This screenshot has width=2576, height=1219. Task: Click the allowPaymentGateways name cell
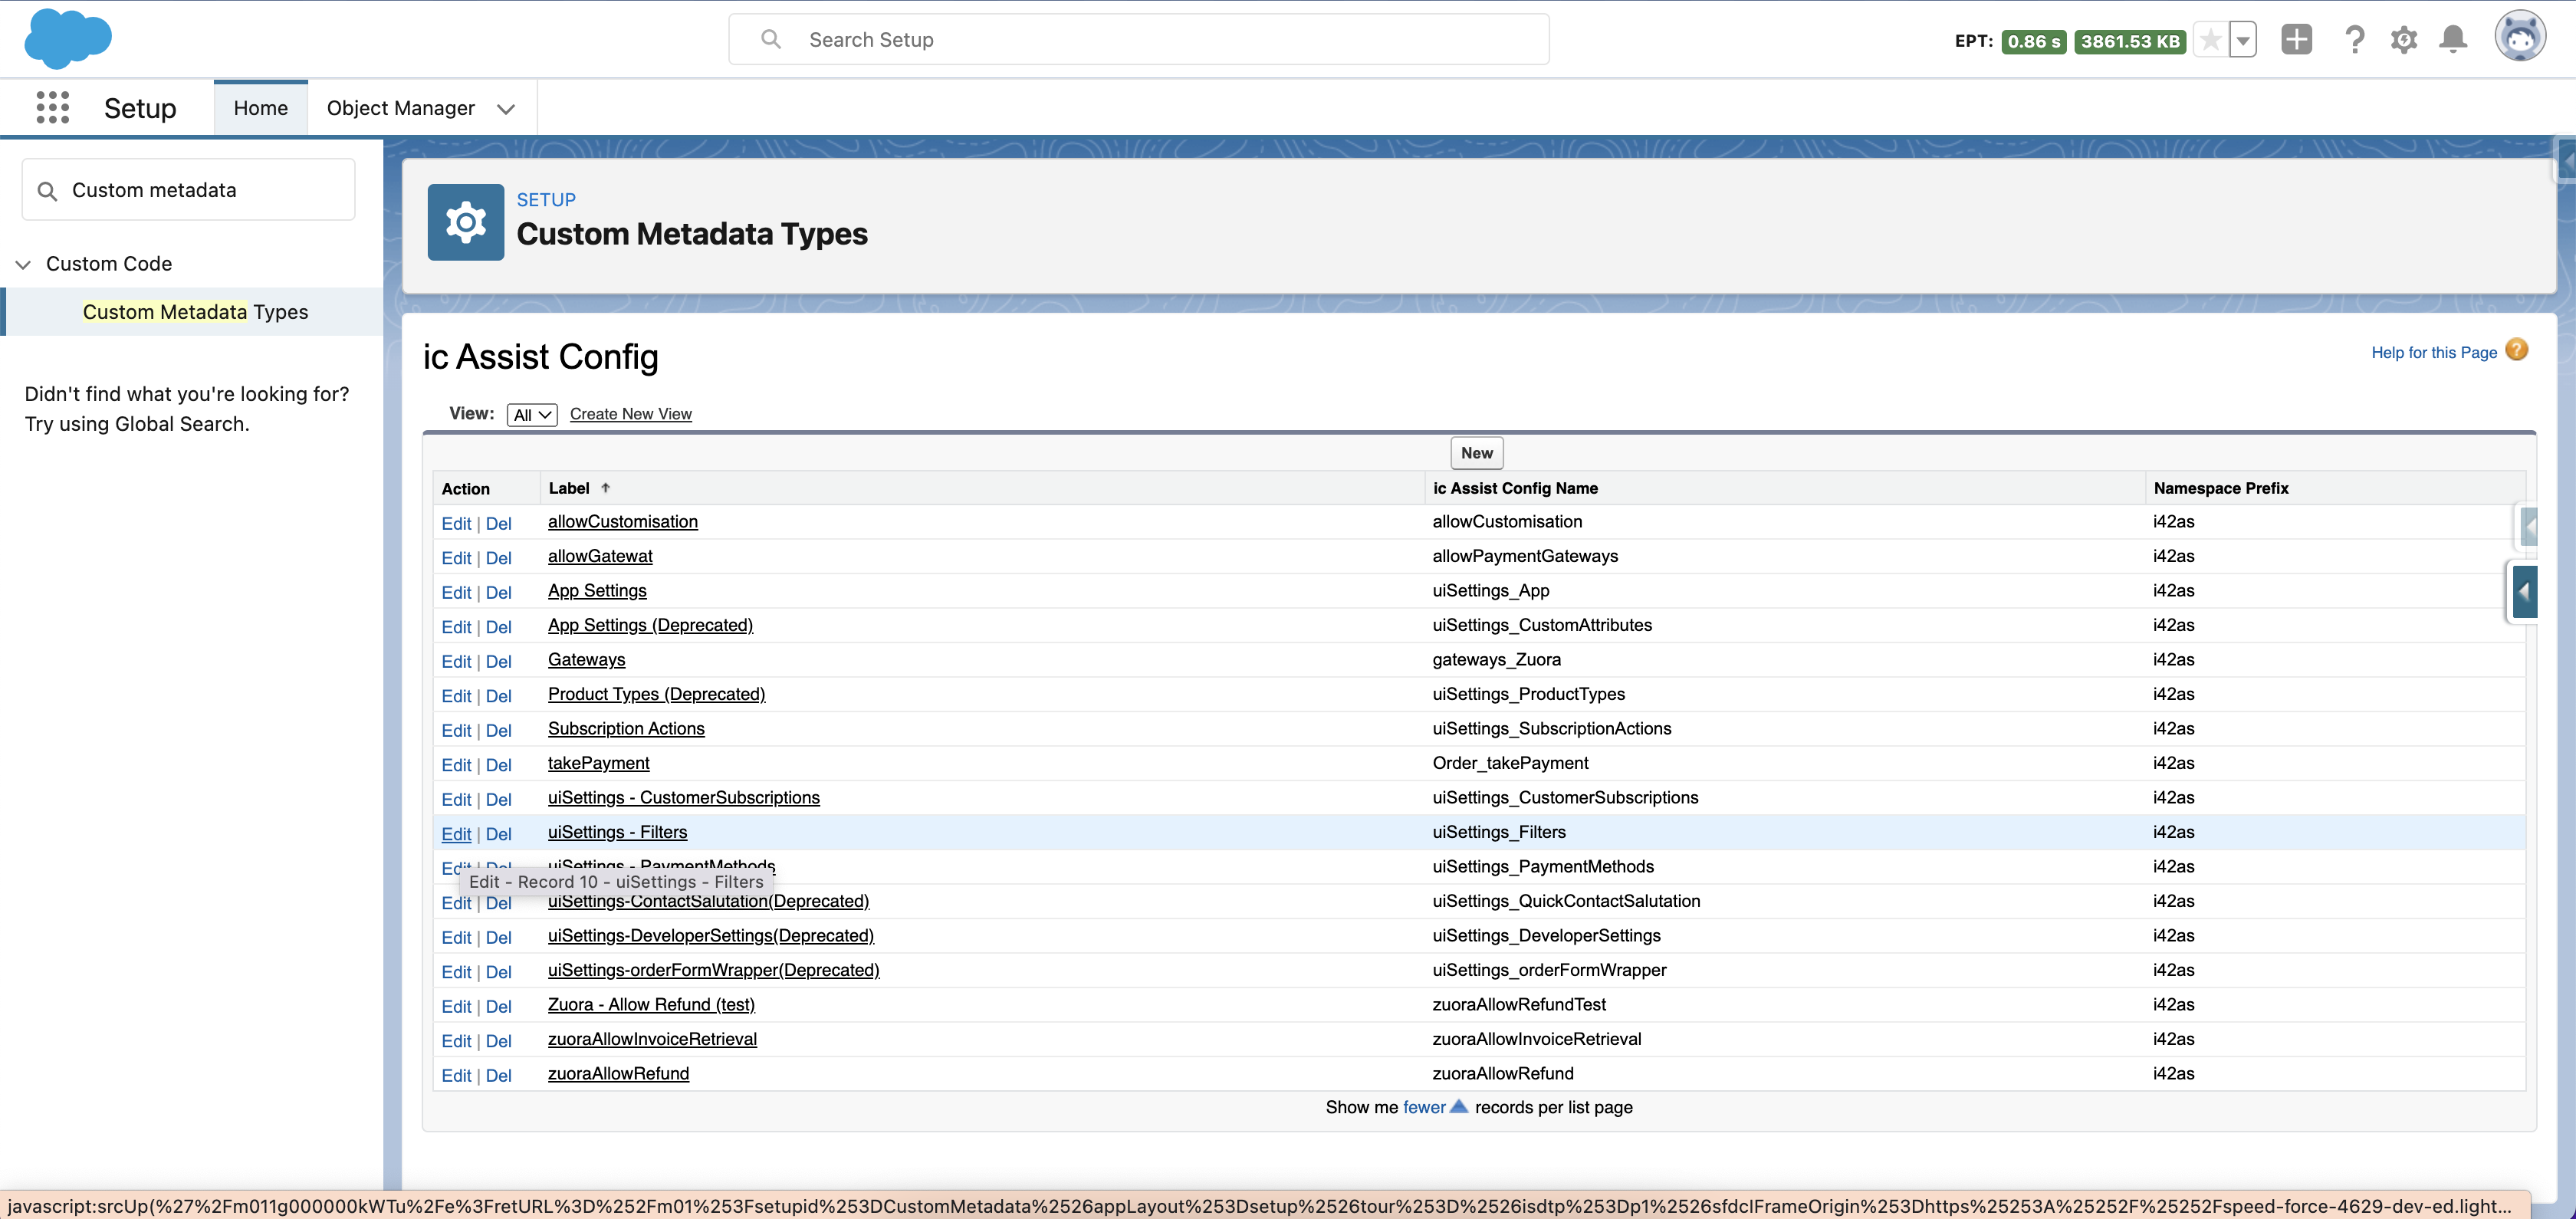(x=1525, y=556)
